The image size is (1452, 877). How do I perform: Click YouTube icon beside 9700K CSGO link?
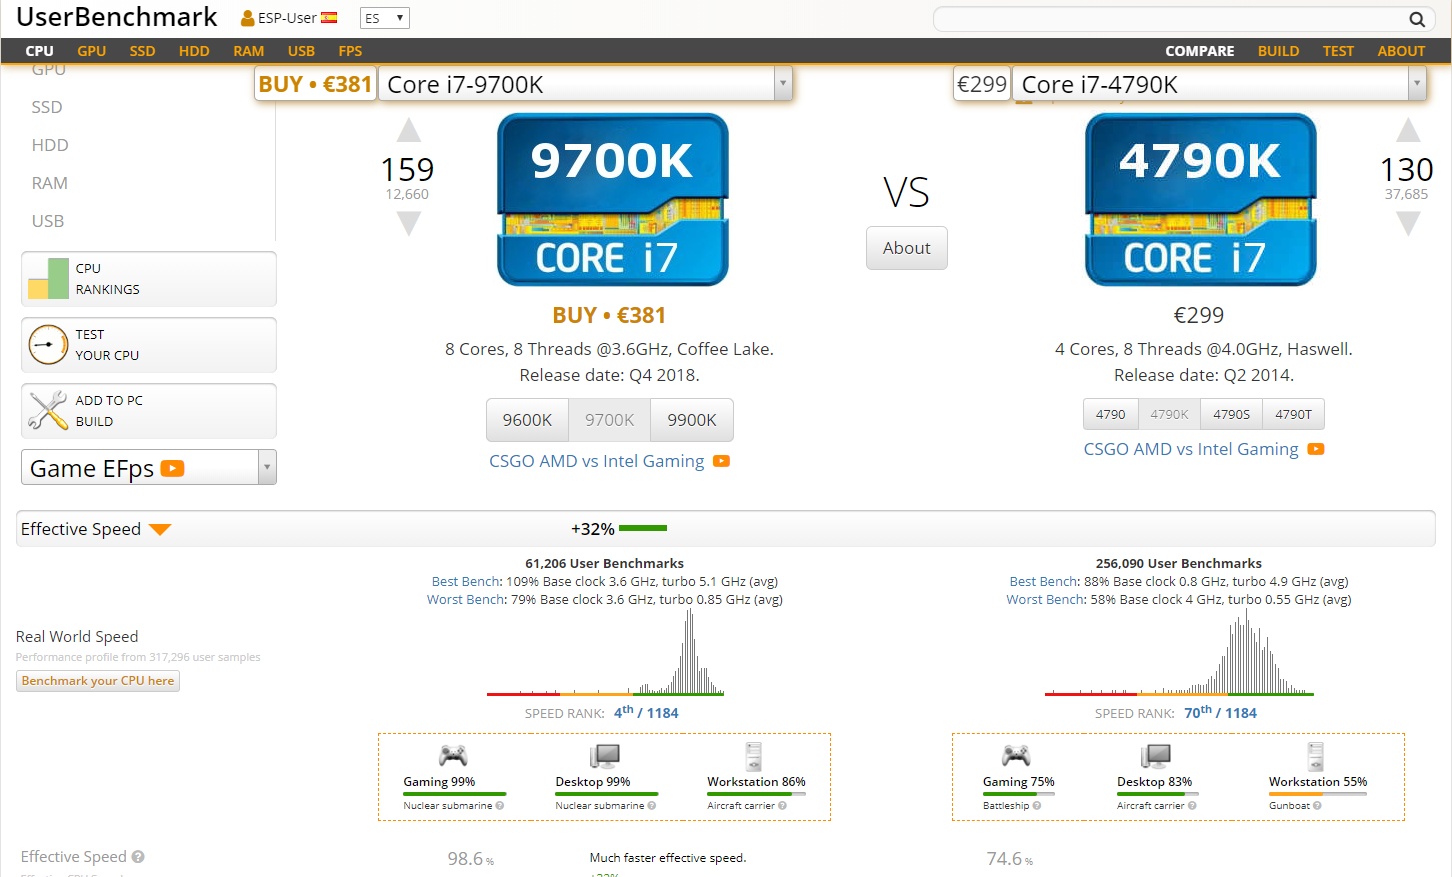coord(721,461)
